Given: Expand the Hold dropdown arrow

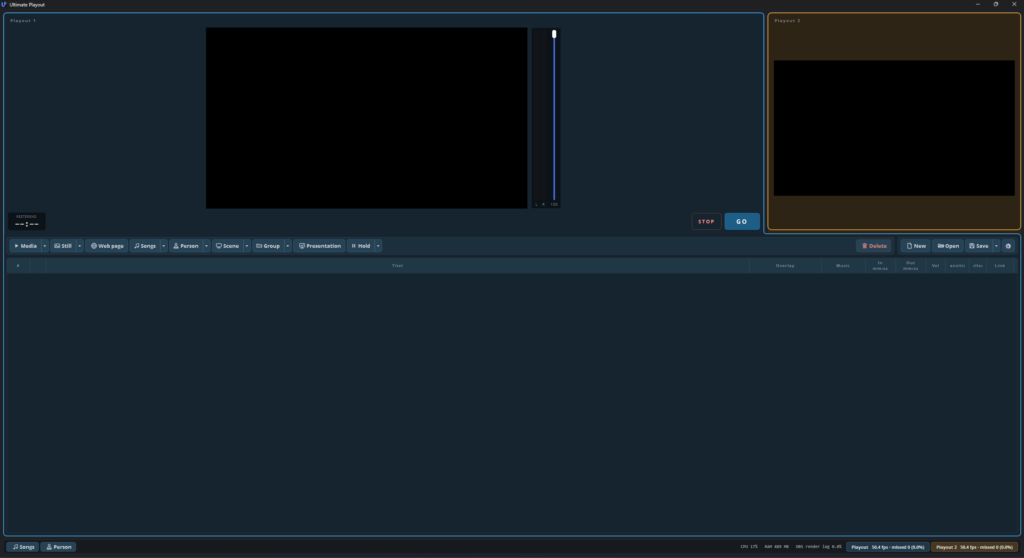Looking at the screenshot, I should click(378, 246).
